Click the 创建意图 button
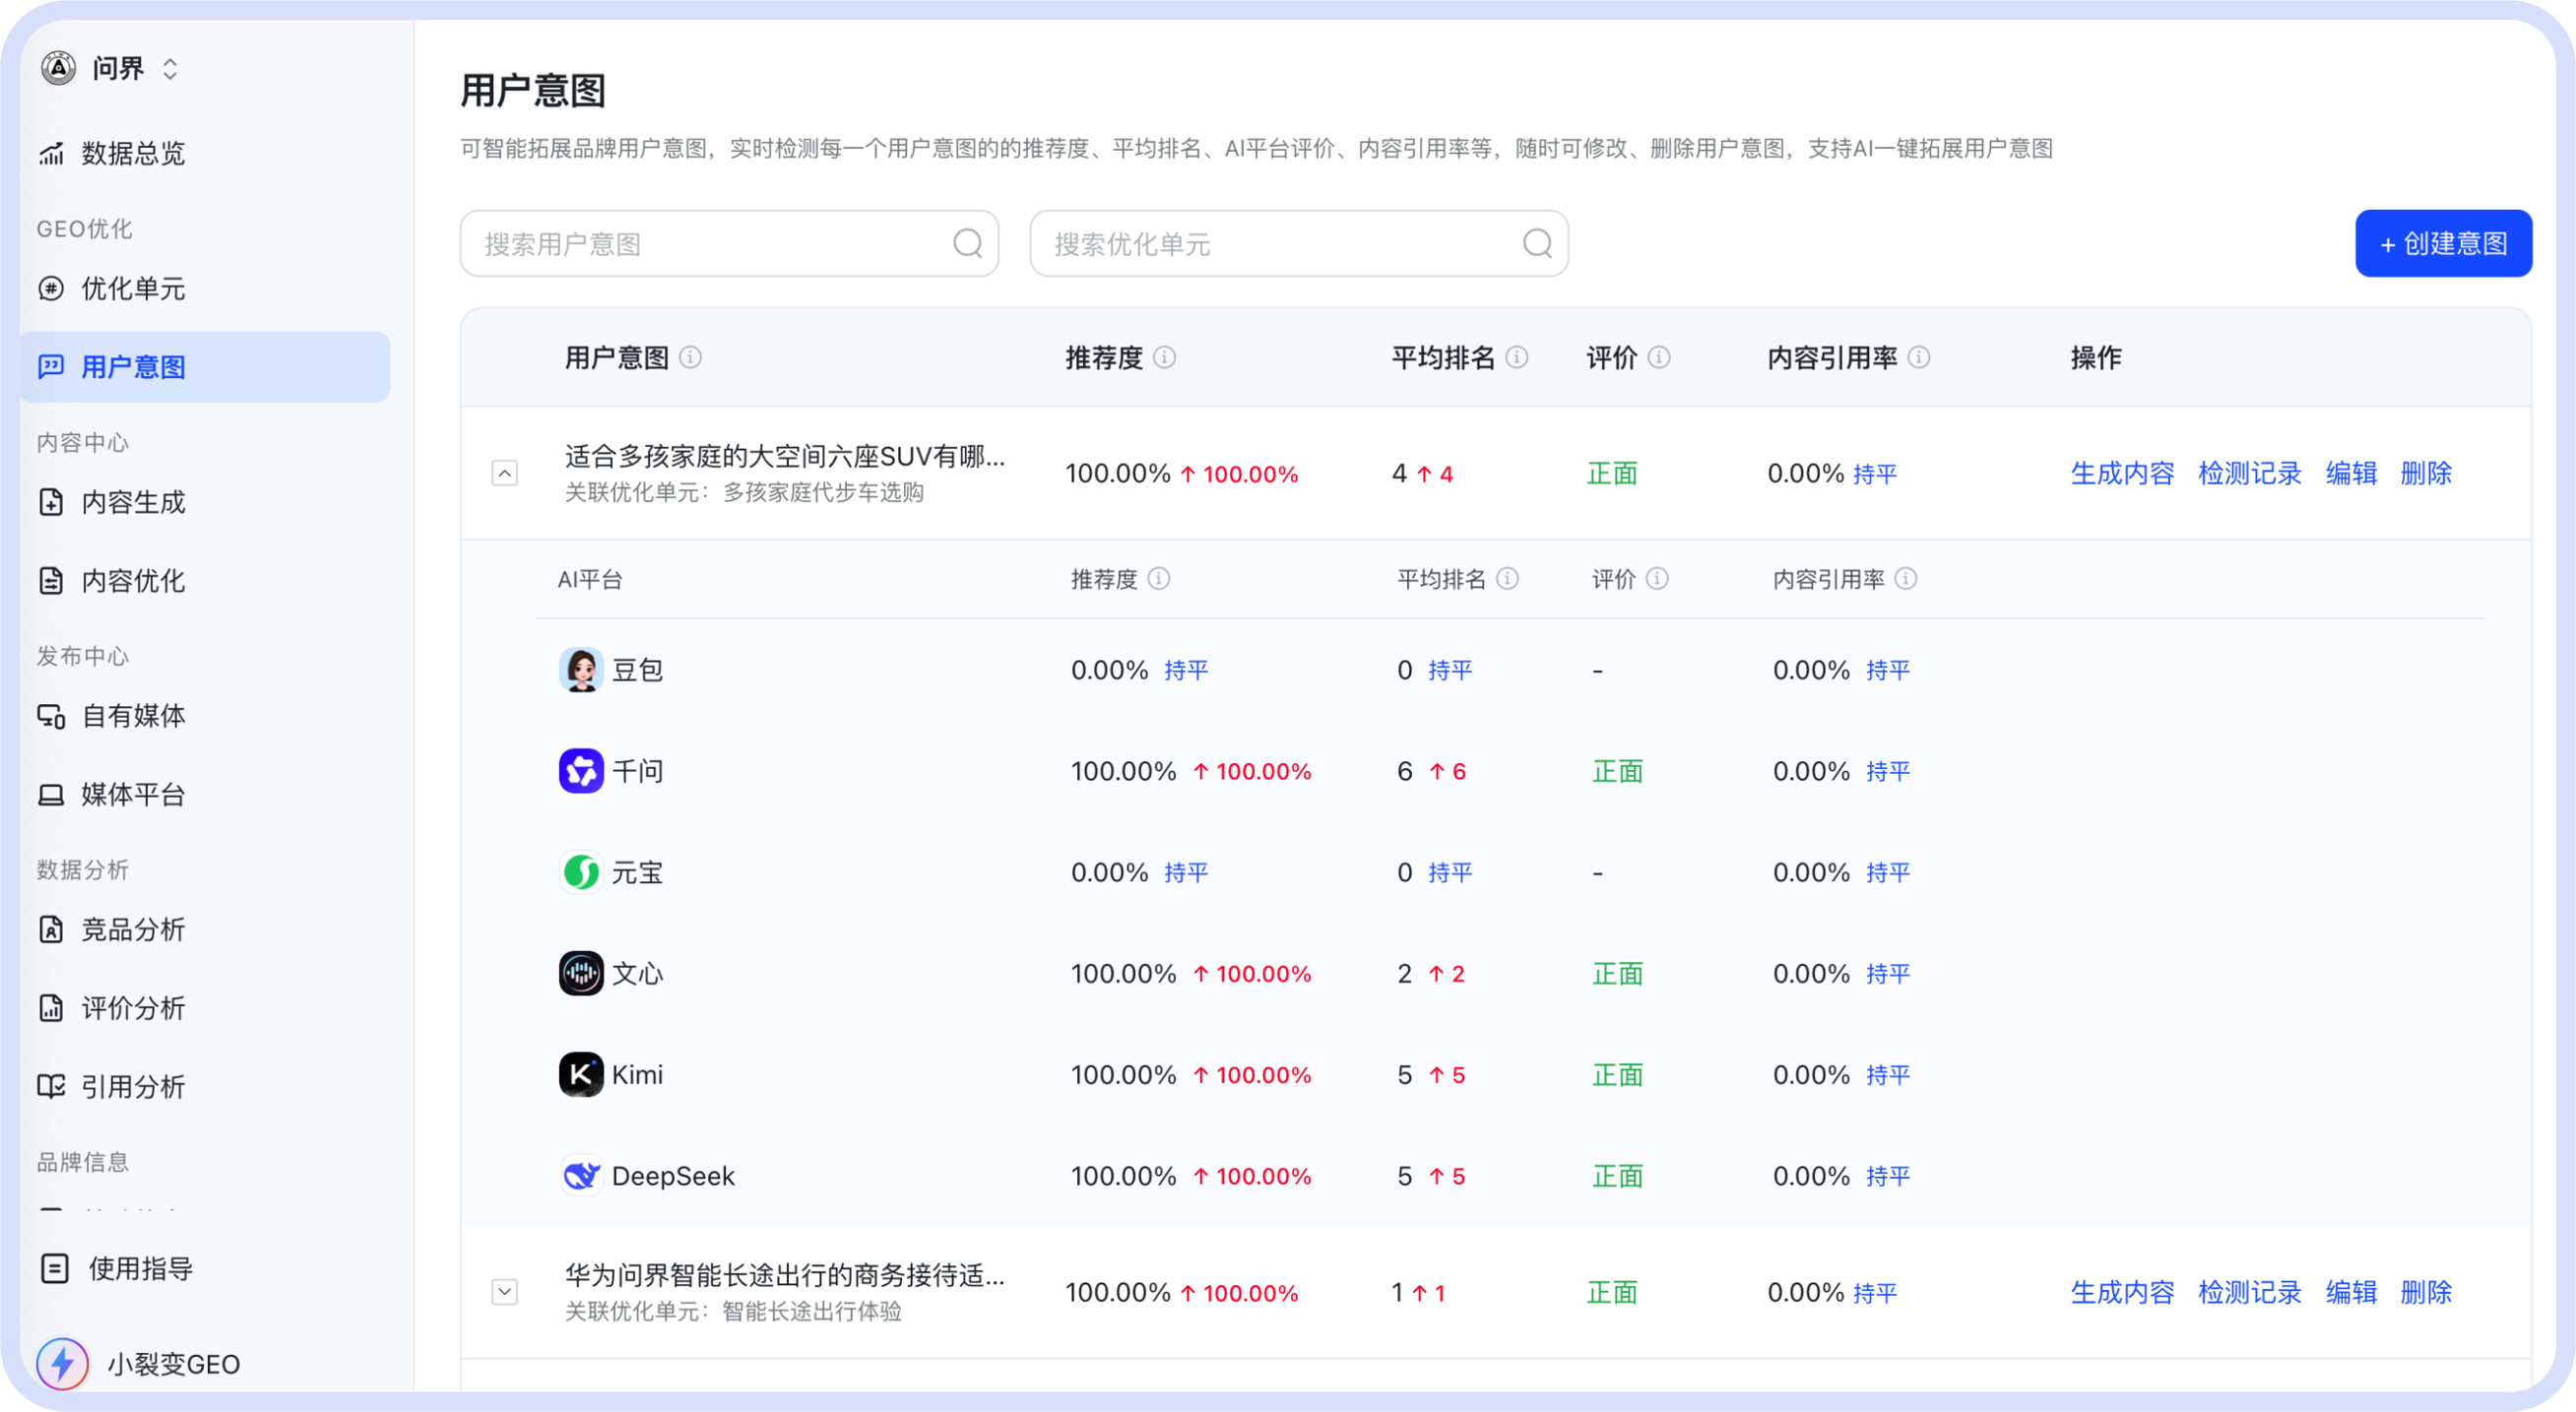 [x=2443, y=243]
